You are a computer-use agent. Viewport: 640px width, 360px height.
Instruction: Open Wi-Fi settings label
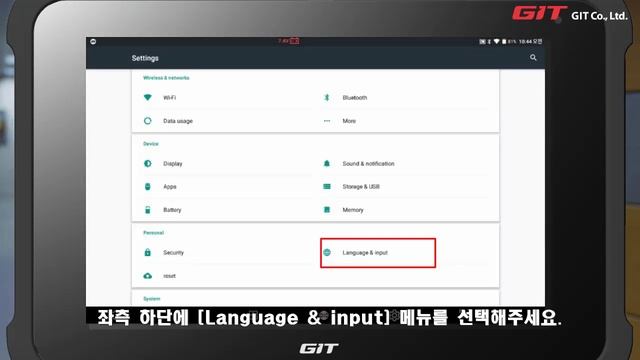coord(169,98)
